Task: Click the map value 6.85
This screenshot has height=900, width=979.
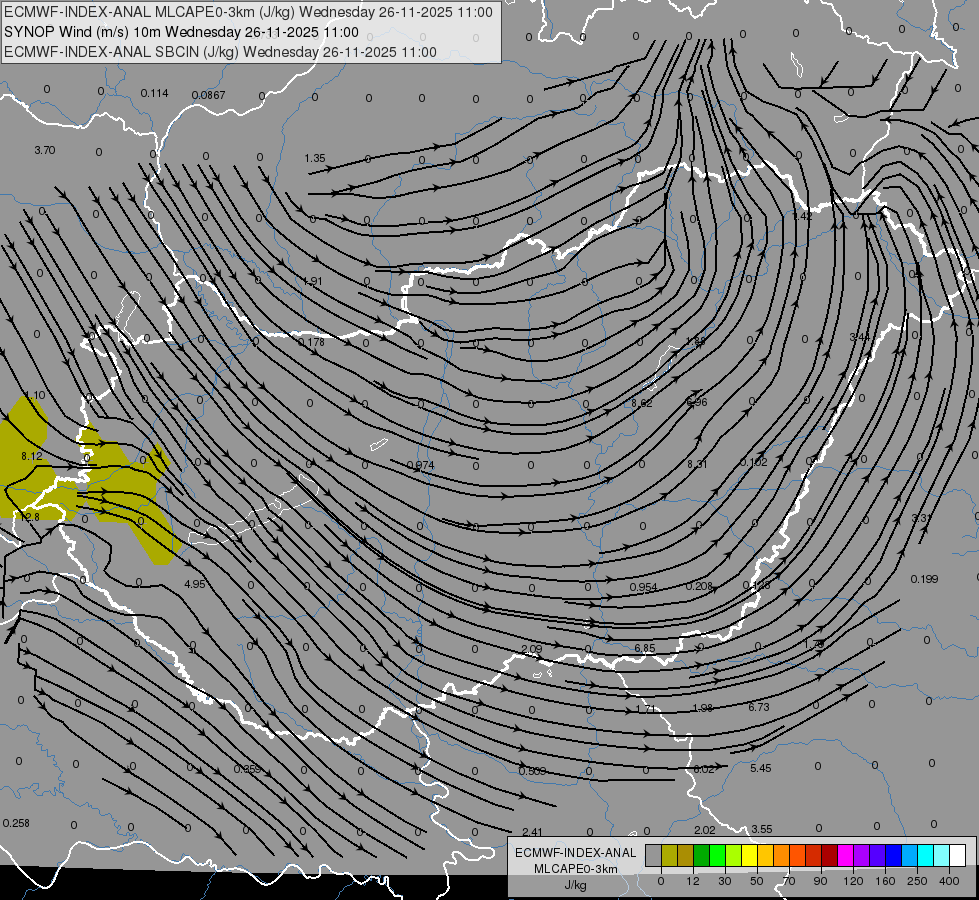Action: pyautogui.click(x=645, y=648)
